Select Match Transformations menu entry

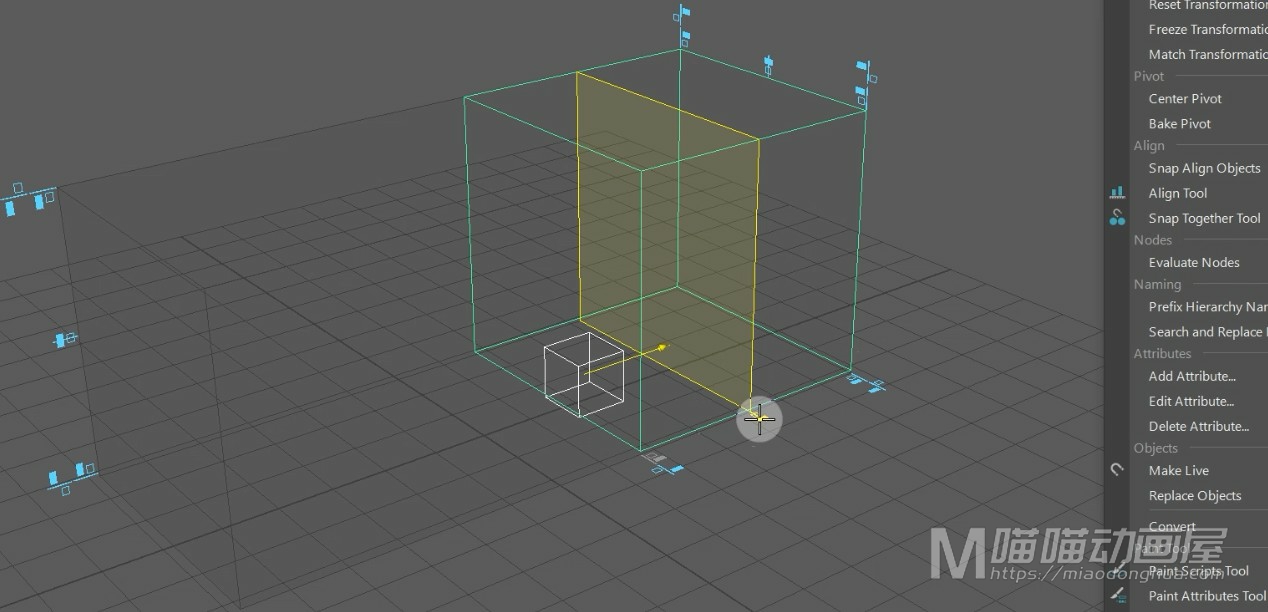1207,54
